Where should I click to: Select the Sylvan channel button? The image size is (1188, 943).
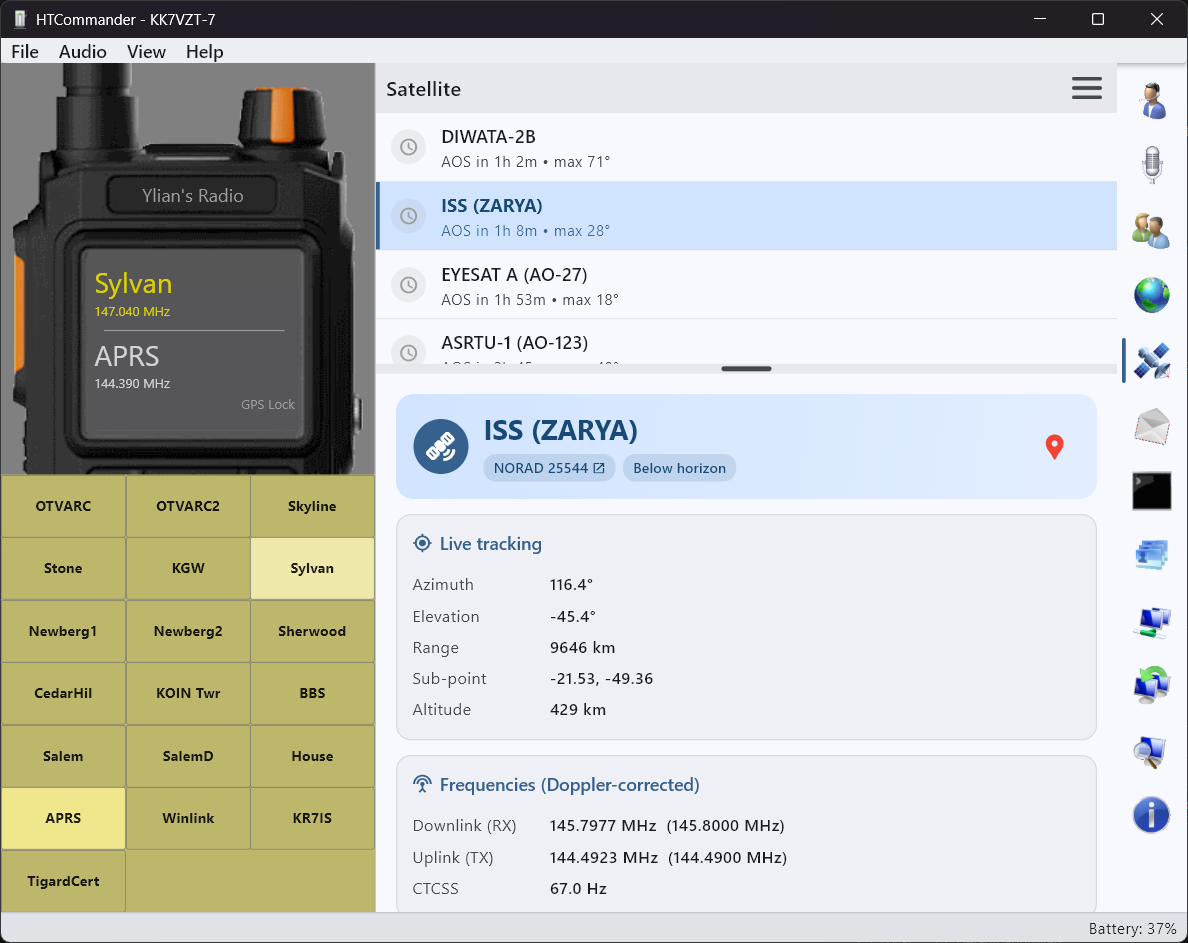coord(312,568)
